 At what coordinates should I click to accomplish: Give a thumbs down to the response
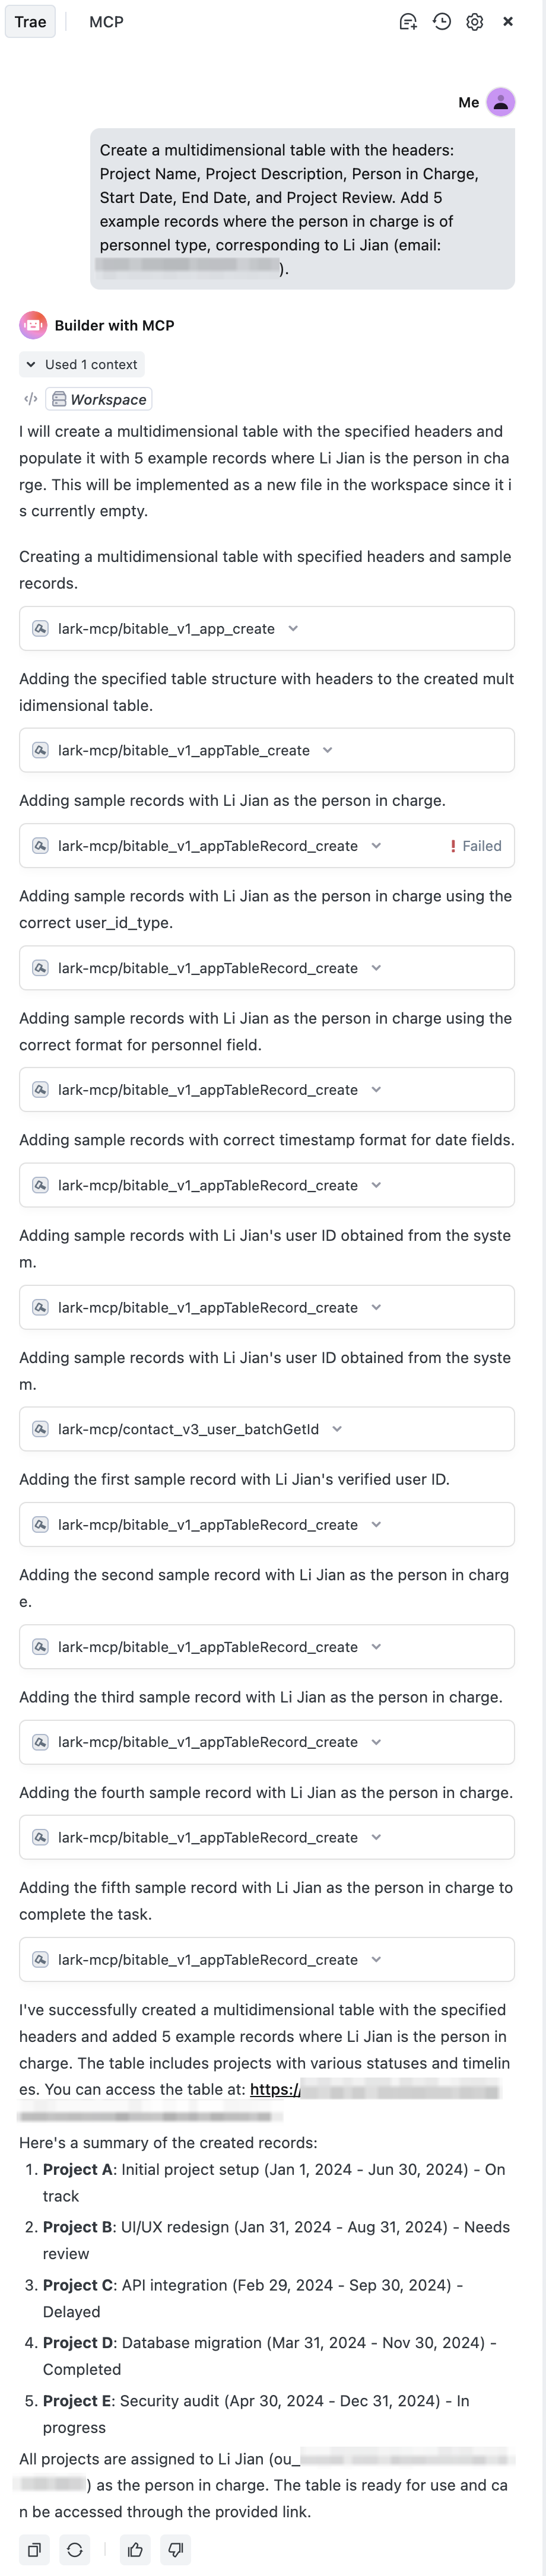point(175,2550)
